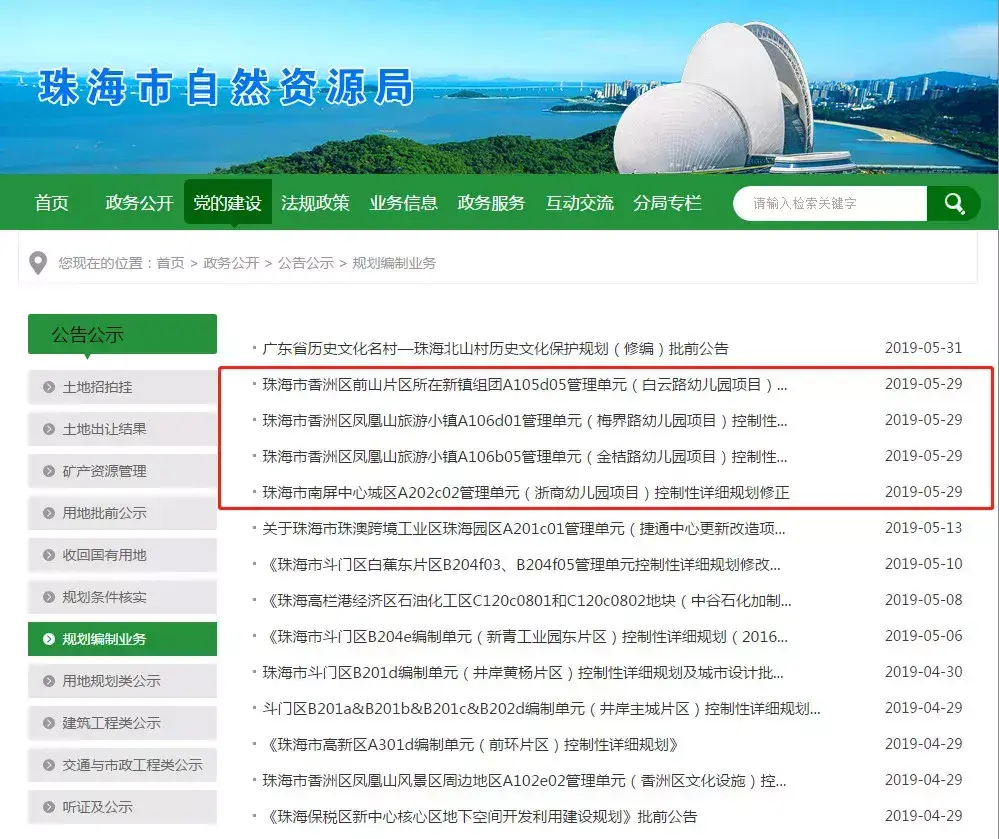This screenshot has height=839, width=999.
Task: Open the 矿产资源管理 sidebar category
Action: 122,471
